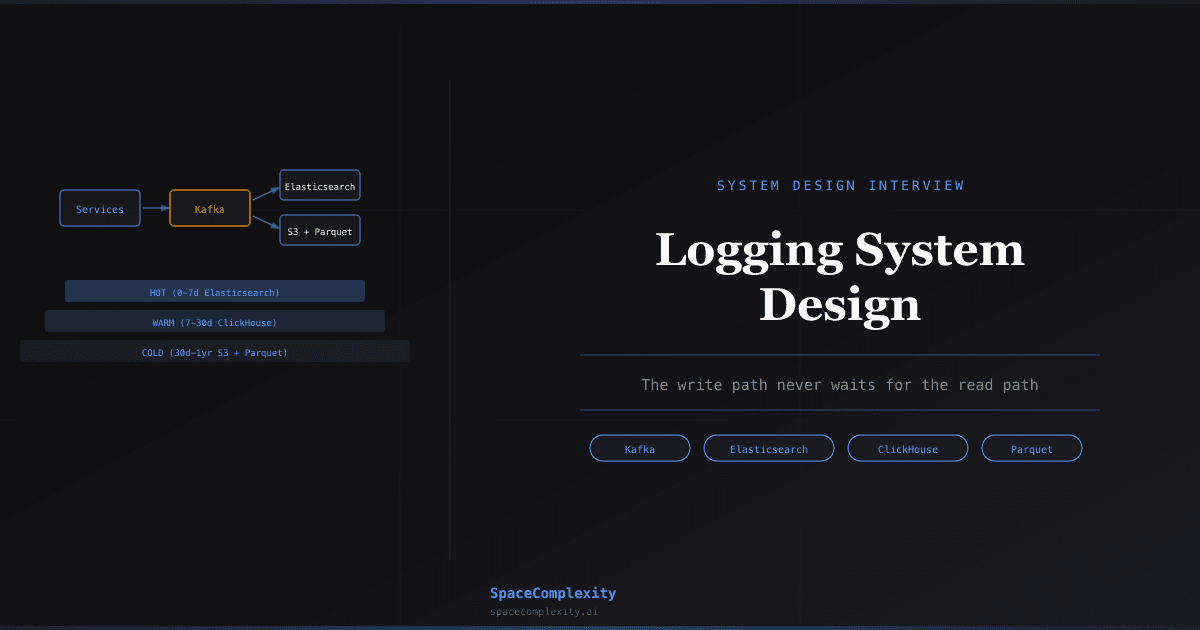Select the WARM (7–30d ClickHouse) tier bar
Screen dimensions: 1200x630
coord(215,321)
